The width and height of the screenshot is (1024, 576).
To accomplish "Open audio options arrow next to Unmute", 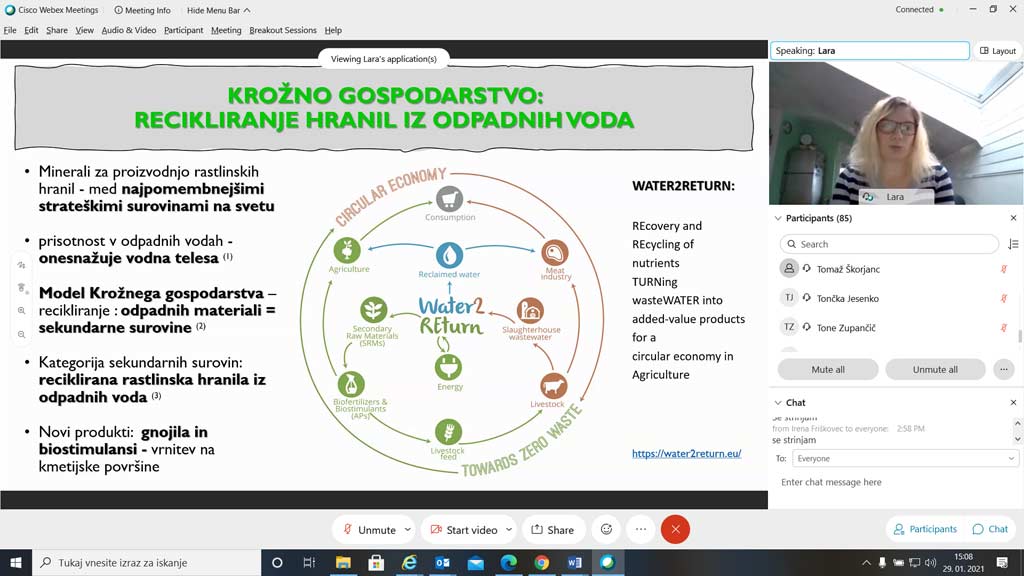I will click(408, 530).
